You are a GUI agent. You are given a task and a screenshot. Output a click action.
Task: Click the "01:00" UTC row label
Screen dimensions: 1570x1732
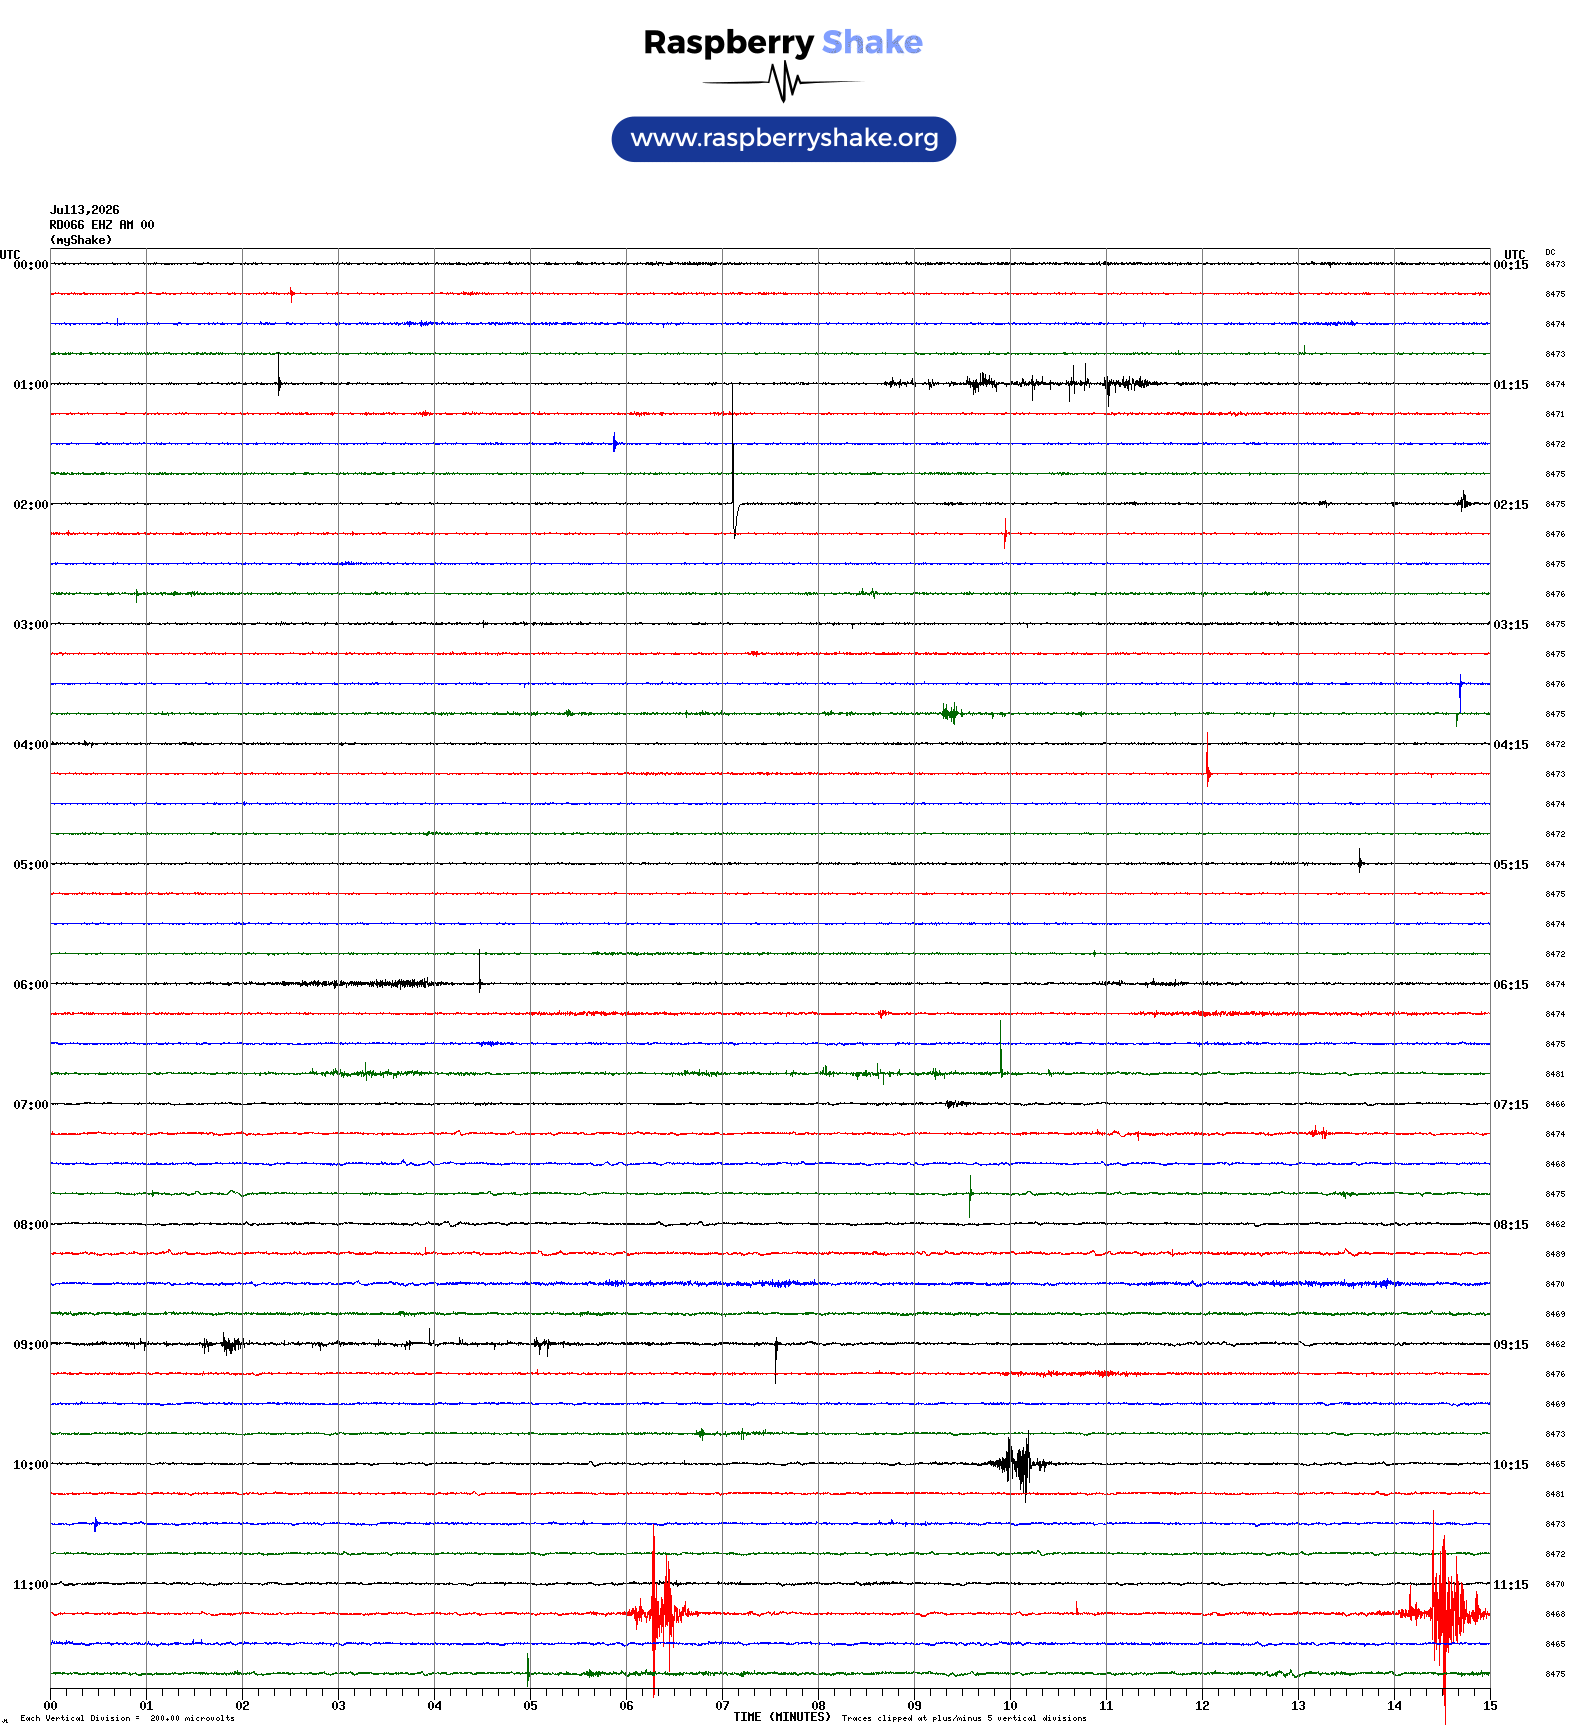click(x=31, y=385)
